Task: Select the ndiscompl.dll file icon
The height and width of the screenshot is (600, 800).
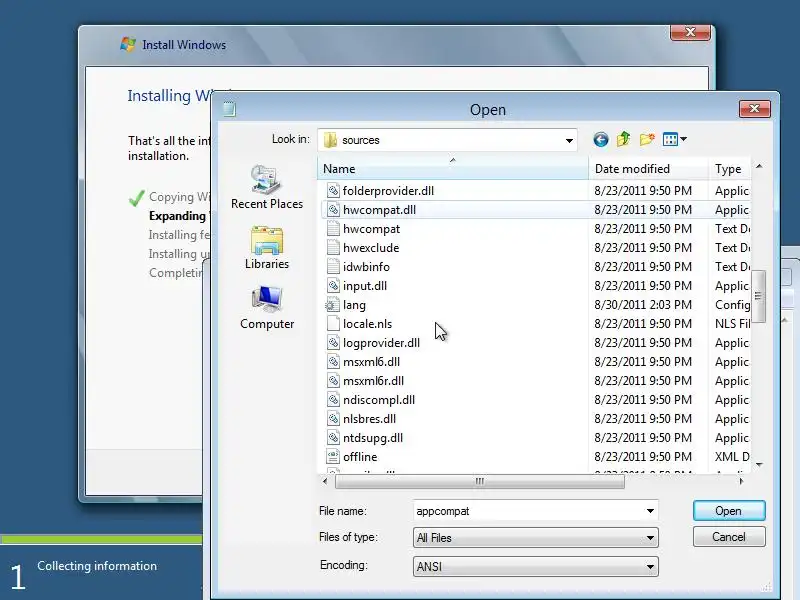Action: coord(333,399)
